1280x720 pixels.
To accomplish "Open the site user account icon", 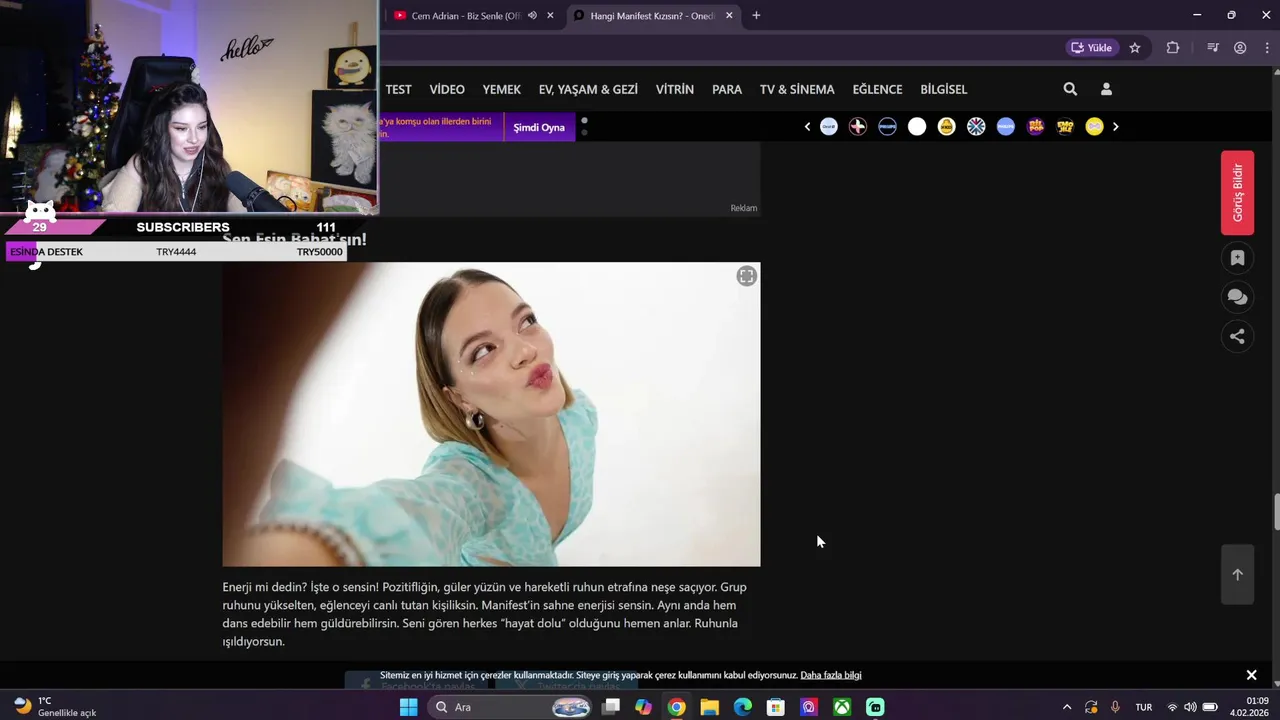I will coord(1106,89).
